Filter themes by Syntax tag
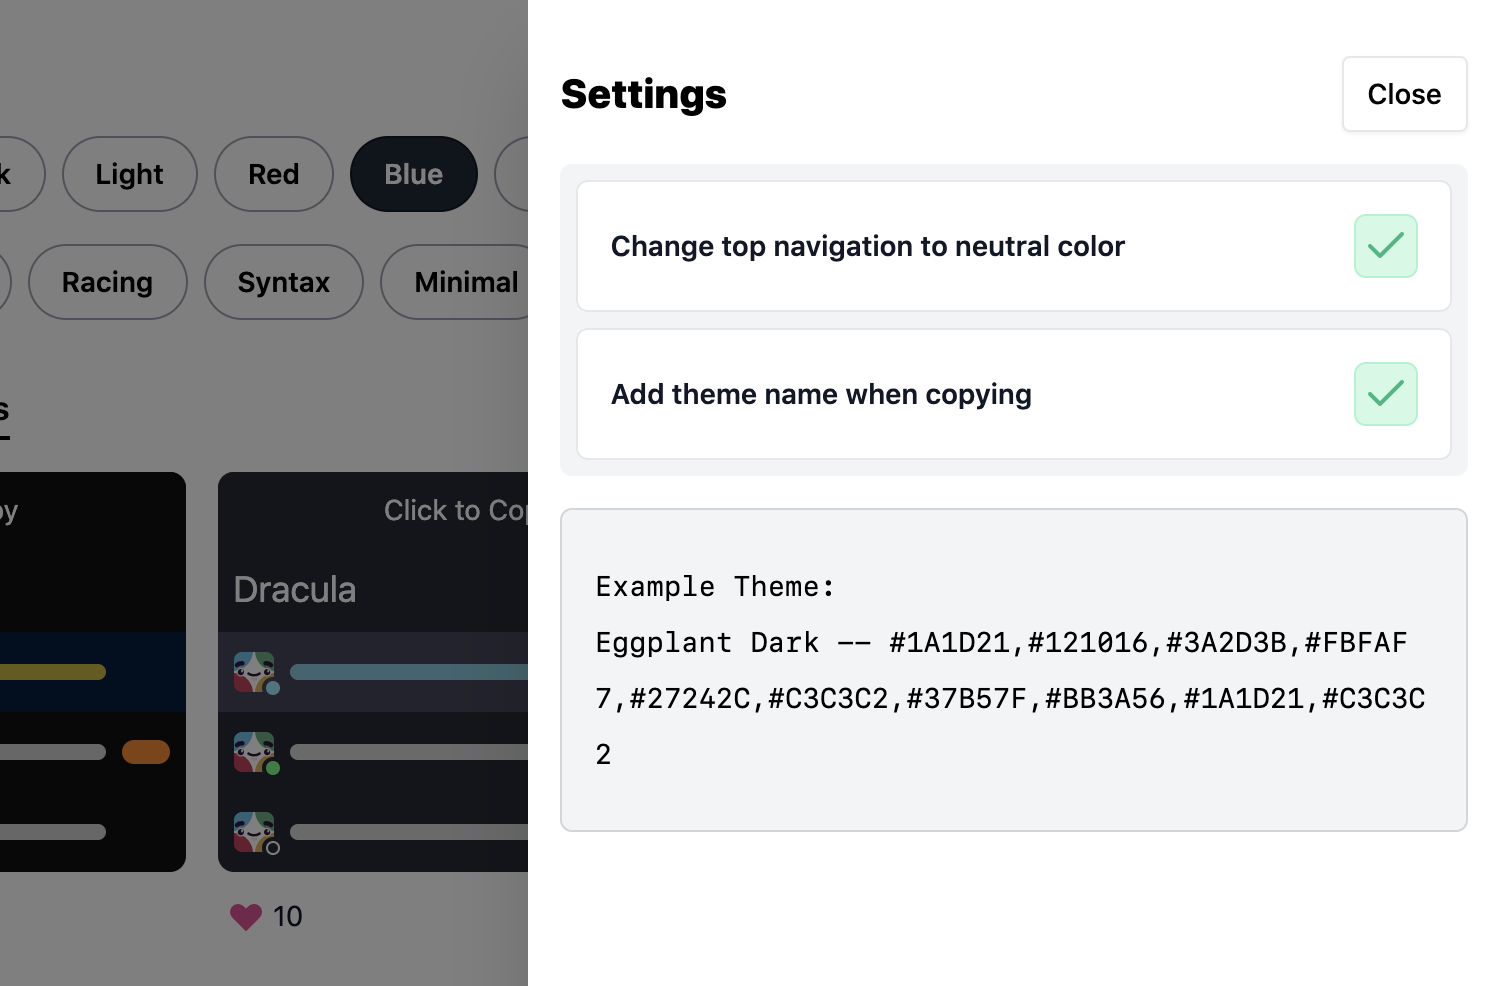Viewport: 1494px width, 986px height. click(283, 282)
